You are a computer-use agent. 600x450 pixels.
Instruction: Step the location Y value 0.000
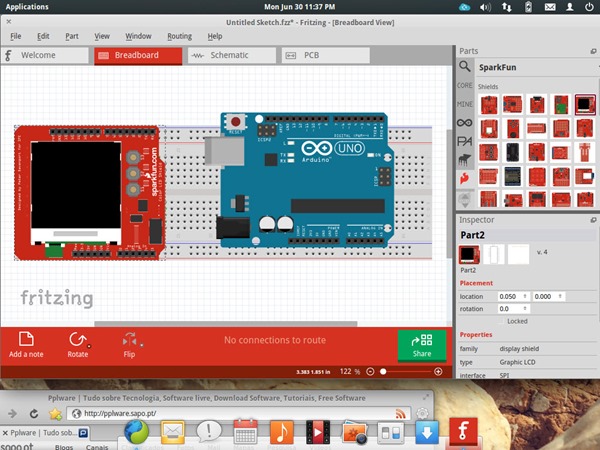pos(560,297)
